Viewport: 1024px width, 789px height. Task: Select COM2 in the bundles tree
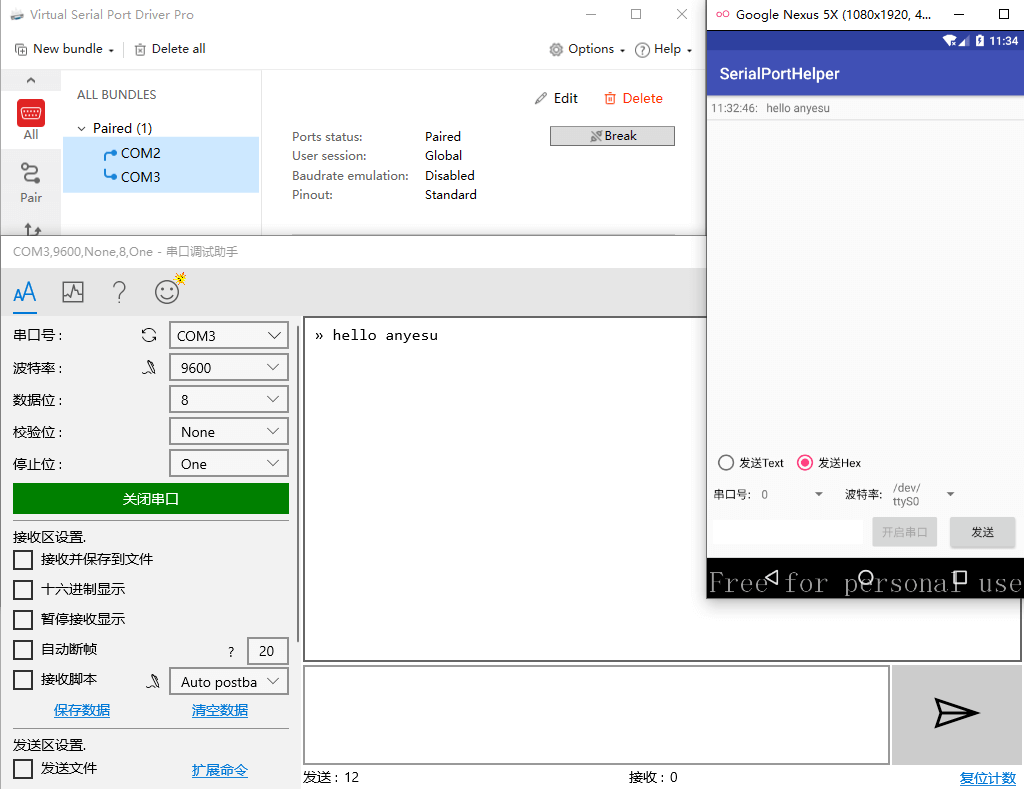click(140, 153)
